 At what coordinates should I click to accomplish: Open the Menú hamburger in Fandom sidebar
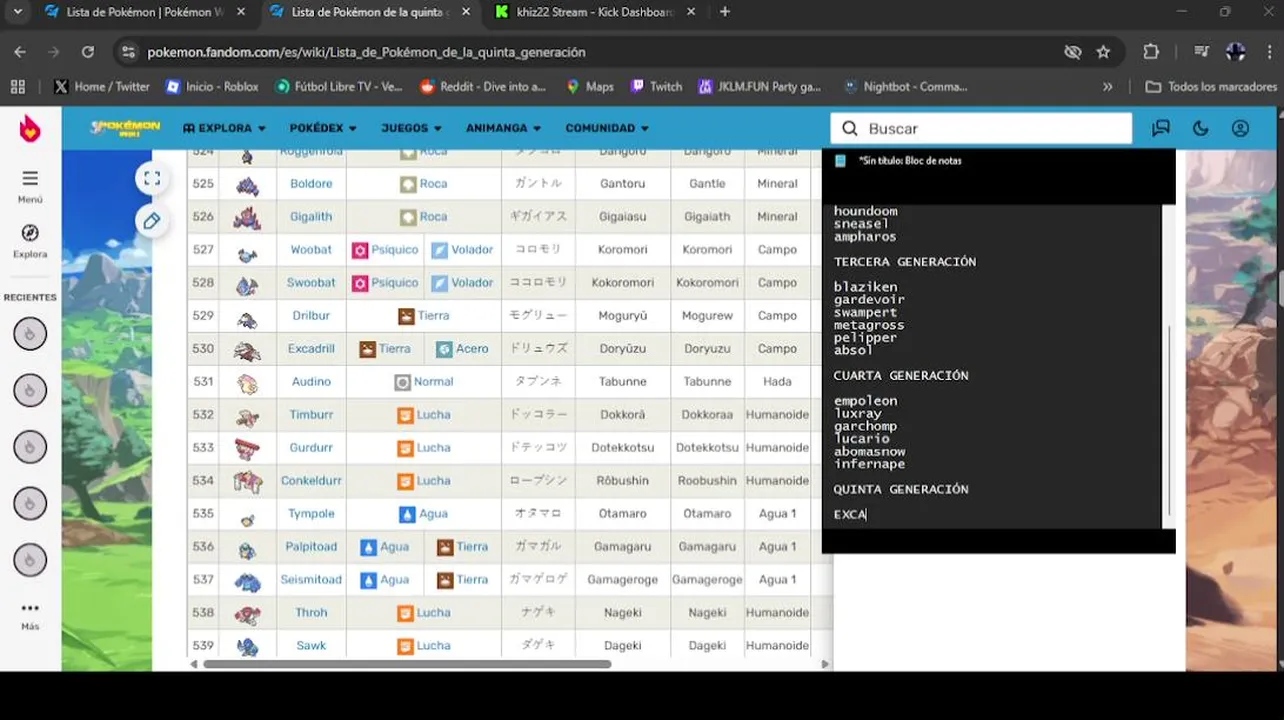(x=30, y=178)
